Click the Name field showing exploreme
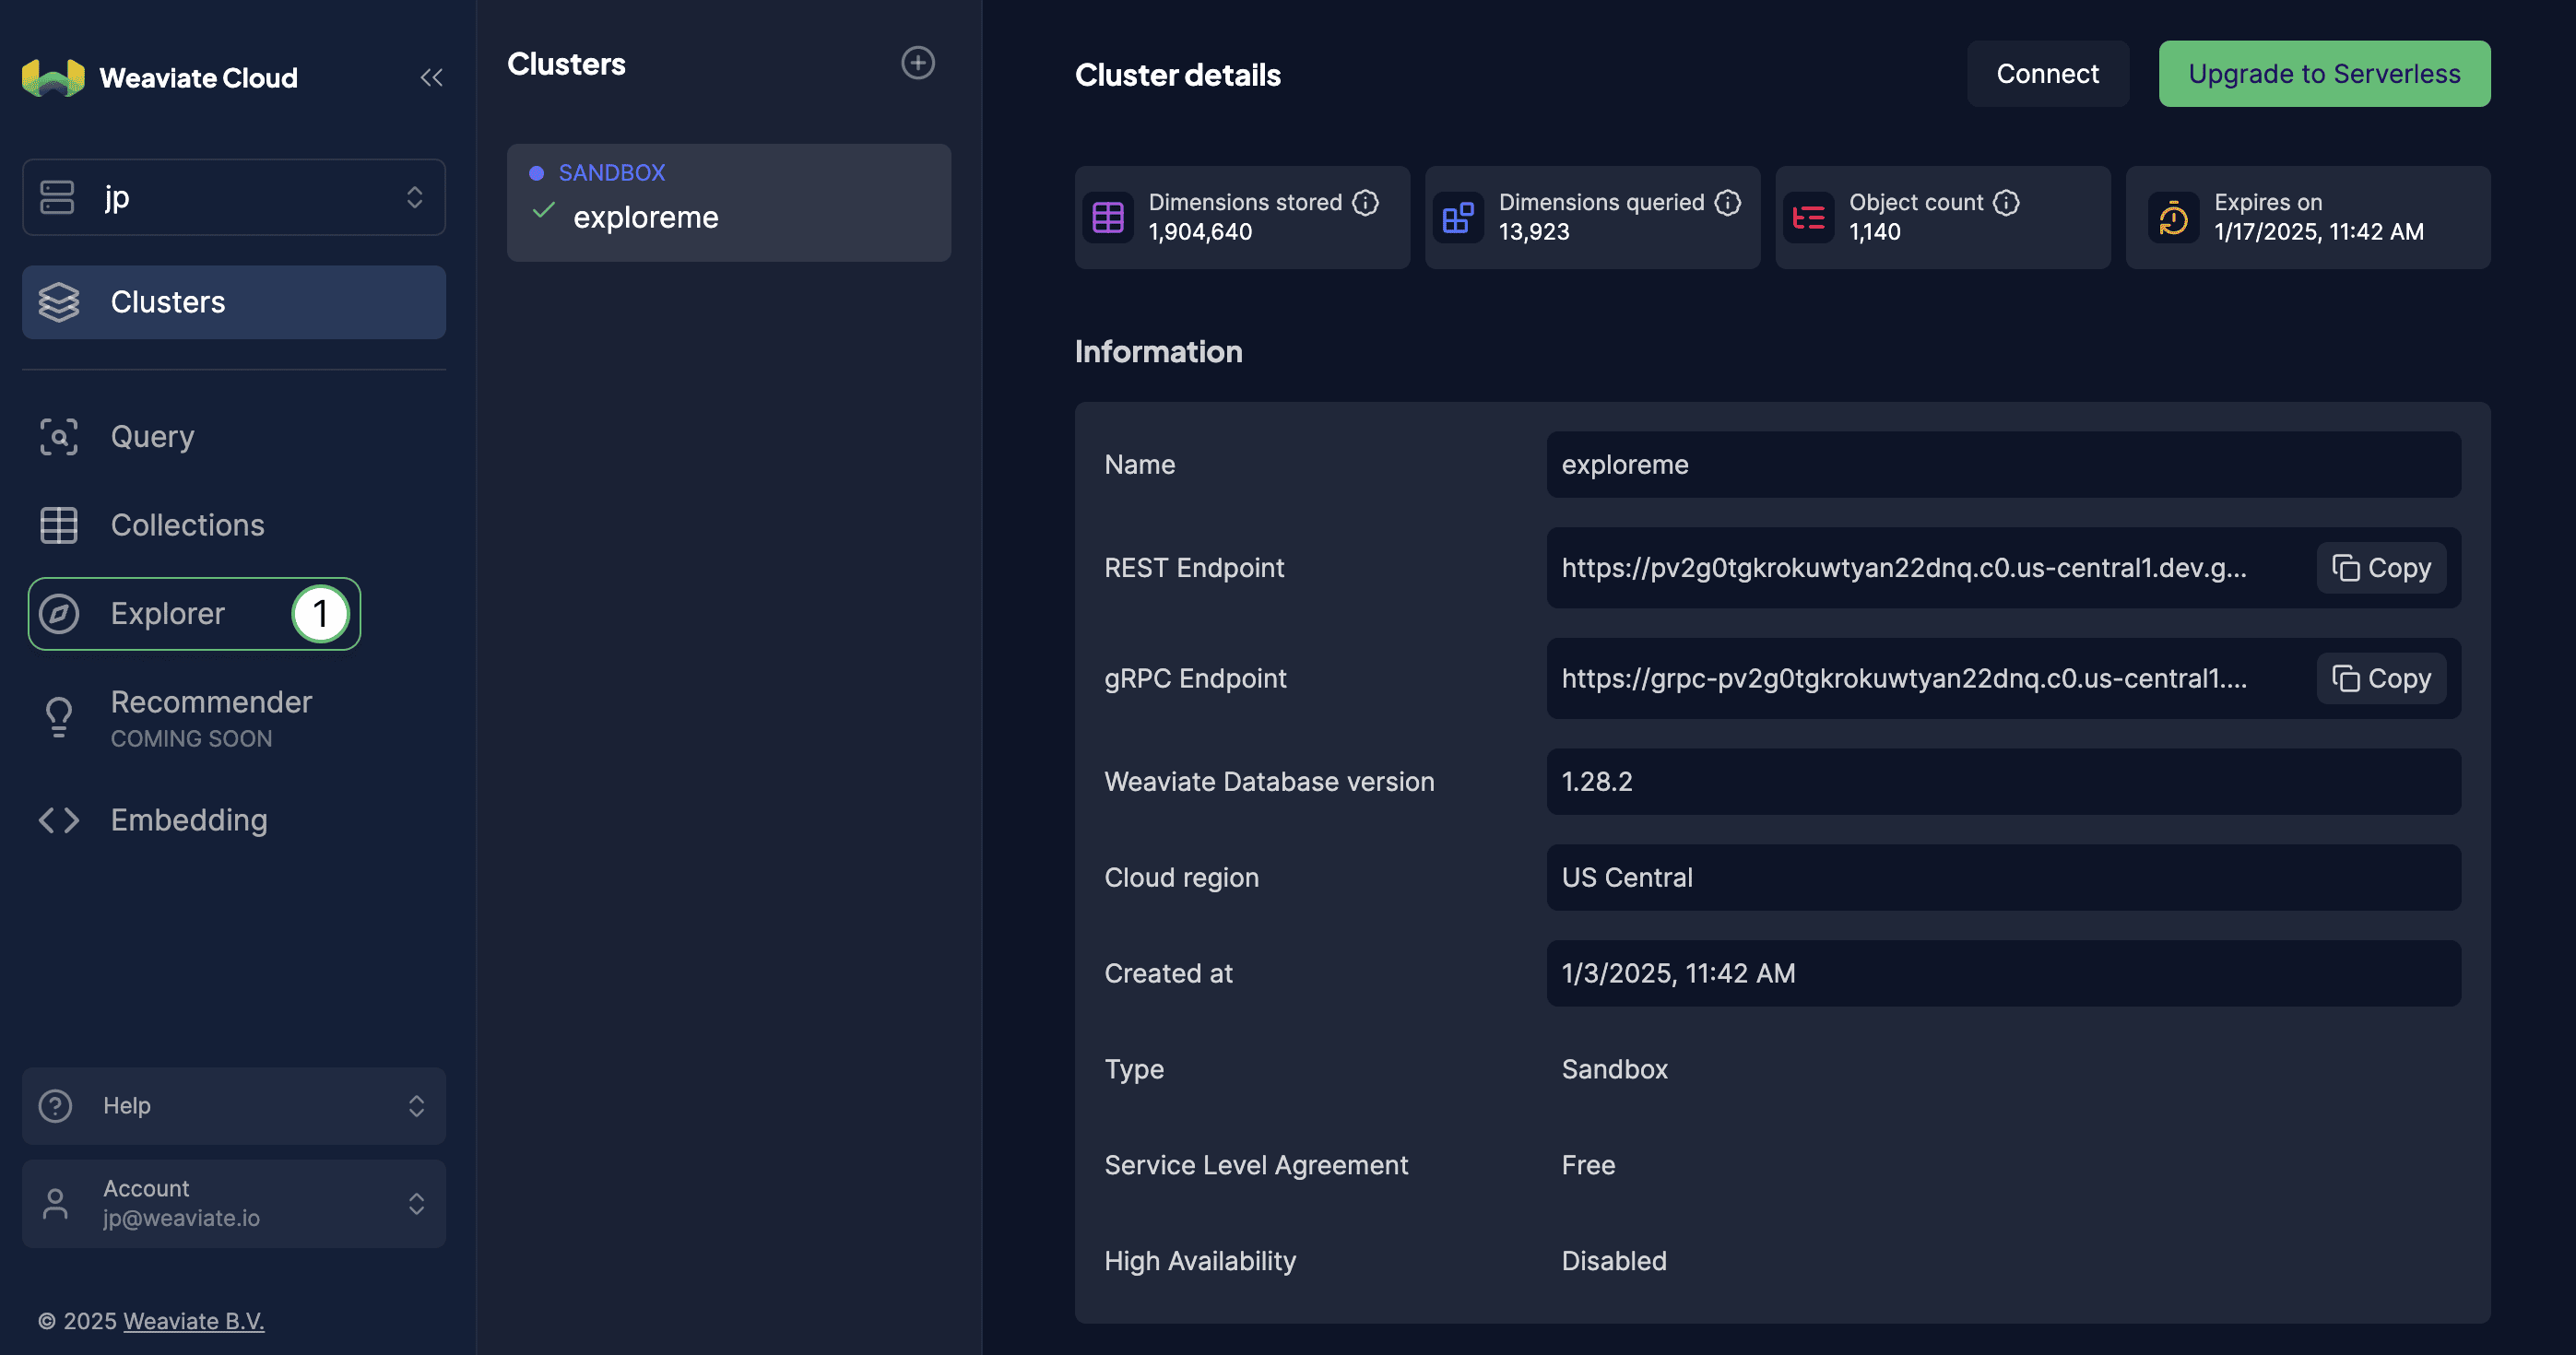 click(2003, 464)
